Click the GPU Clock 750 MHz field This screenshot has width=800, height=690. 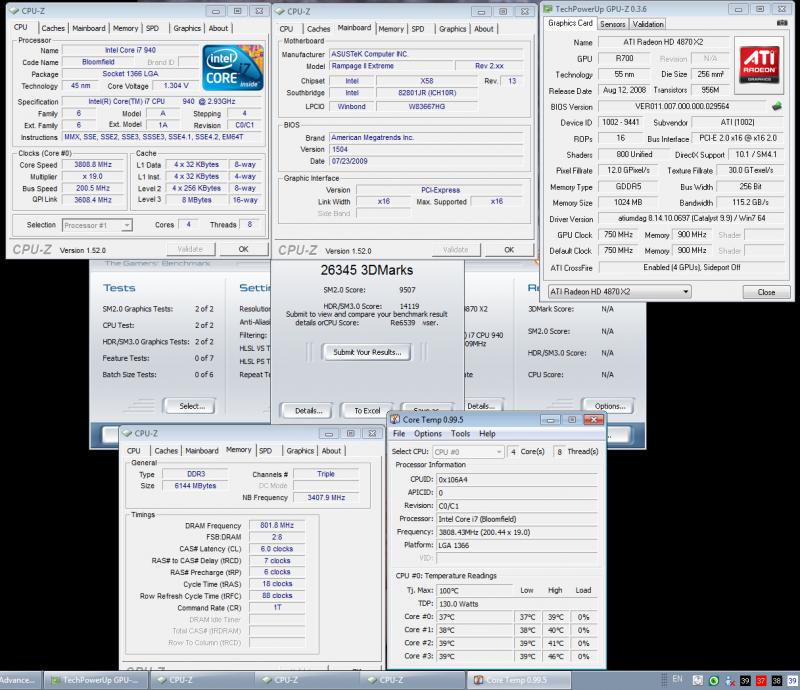click(x=618, y=235)
